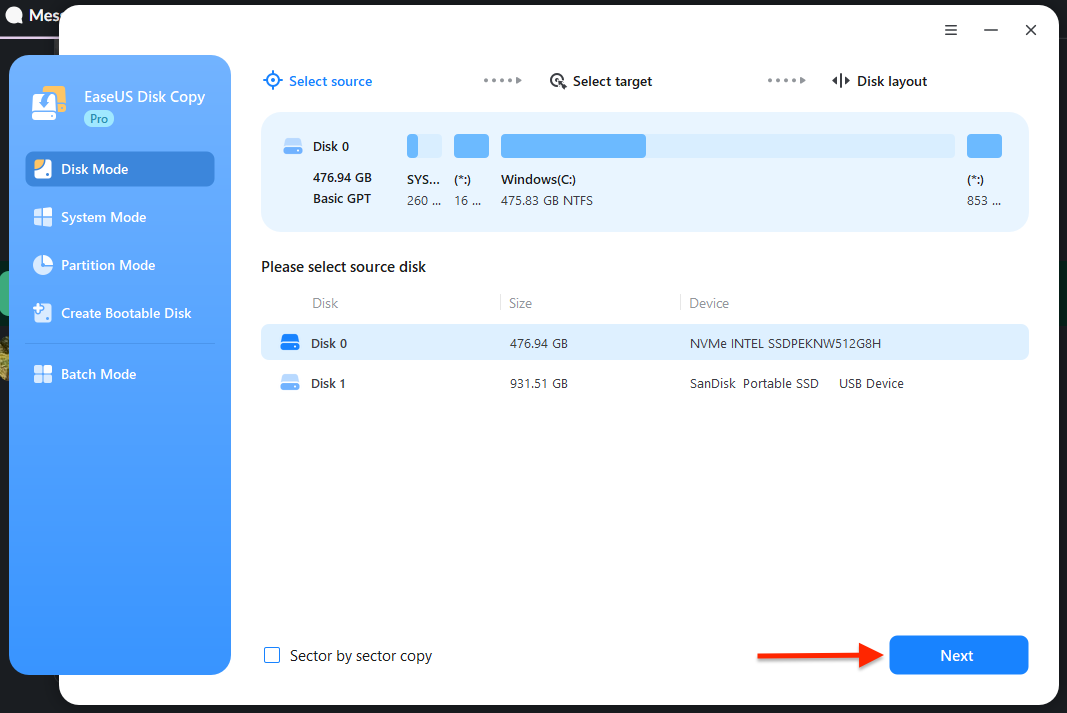Click the Select source step icon
The width and height of the screenshot is (1067, 713).
(x=272, y=80)
